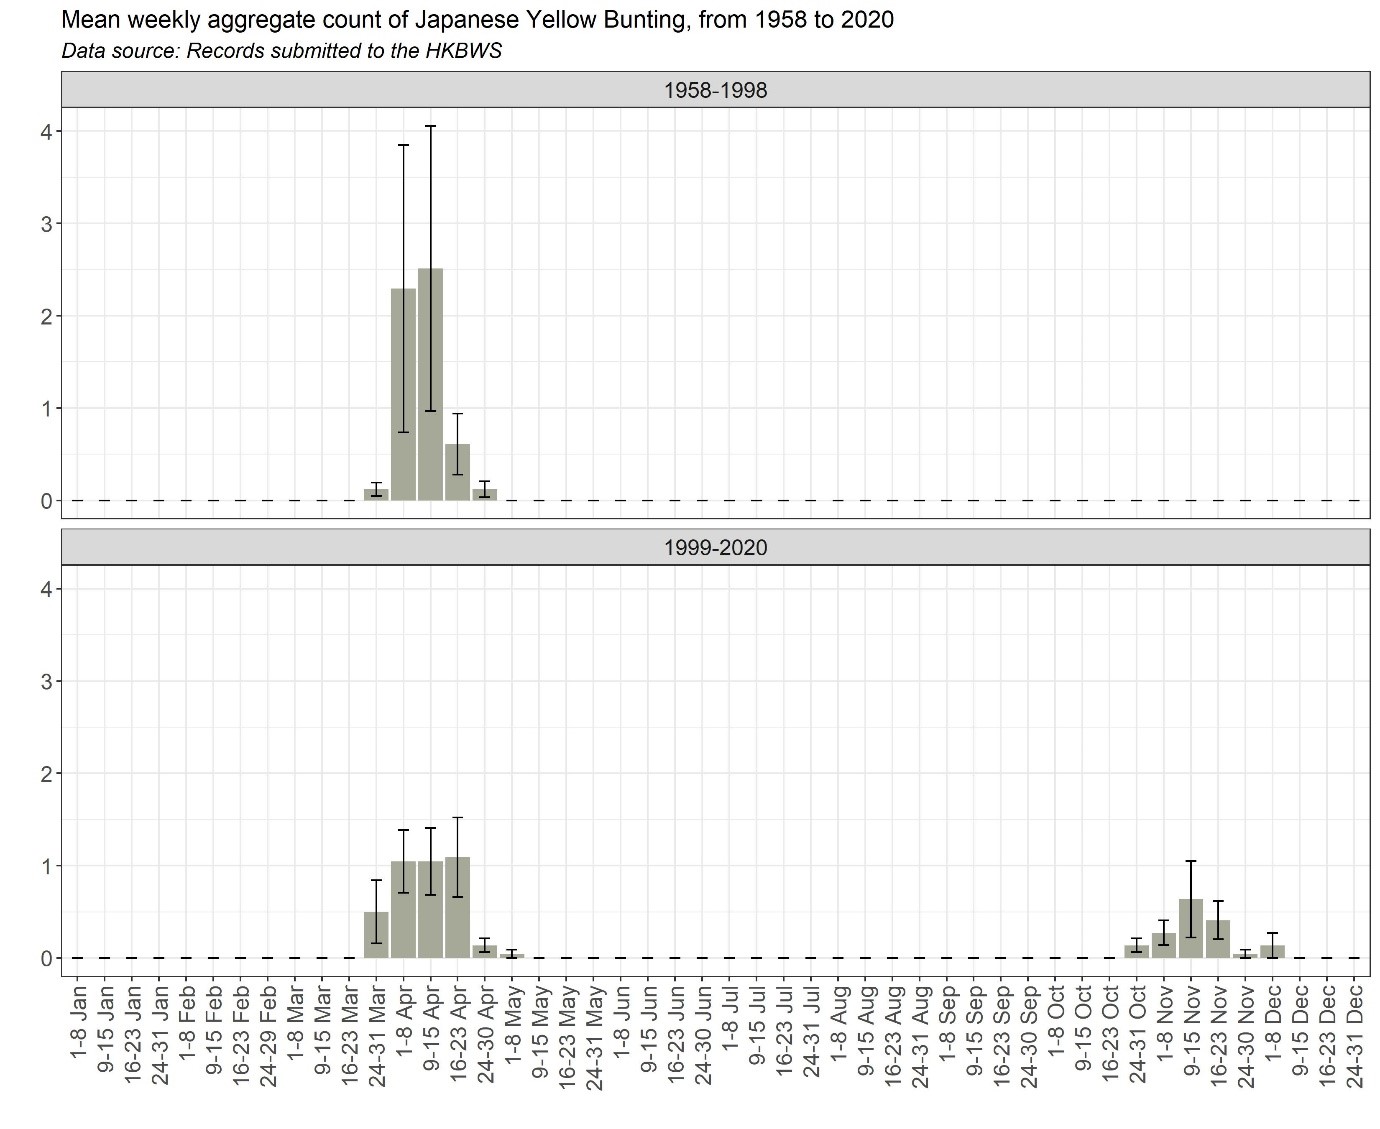Screen dimensions: 1380x1129
Task: Click the '1-8 Jan' x-axis label
Action: [78, 1022]
